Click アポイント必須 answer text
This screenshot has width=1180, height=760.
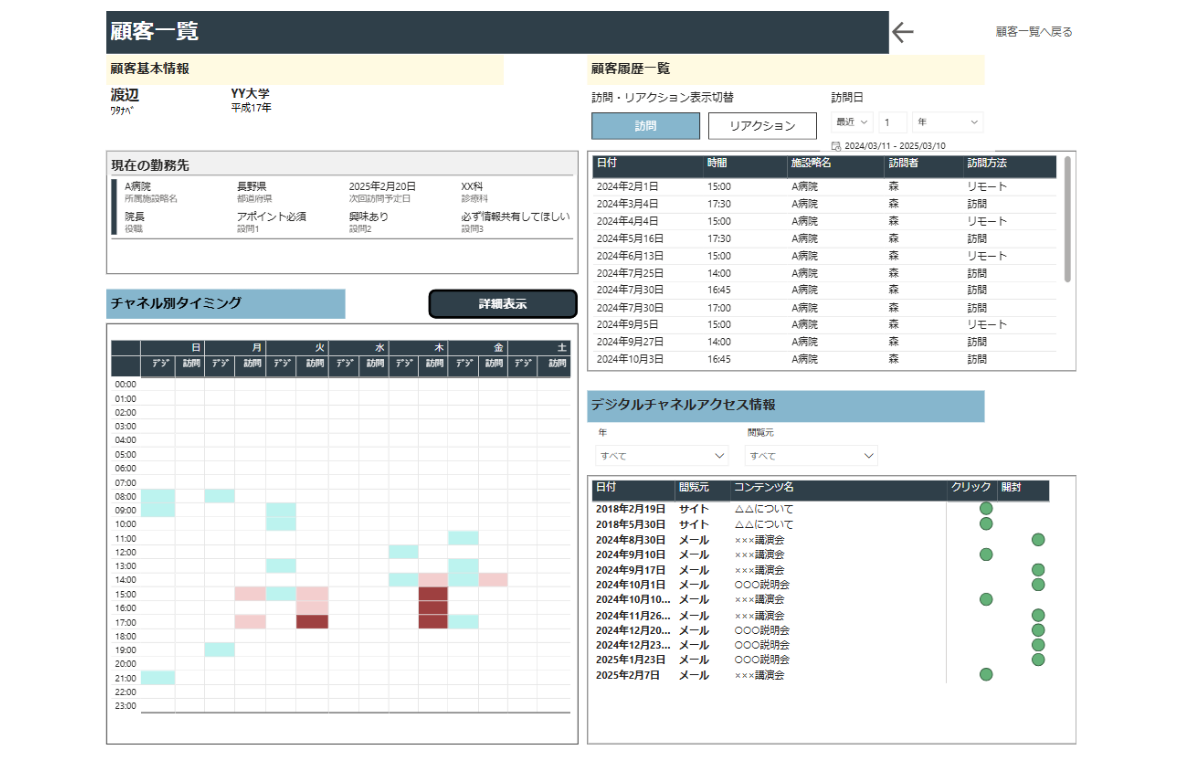tap(272, 216)
